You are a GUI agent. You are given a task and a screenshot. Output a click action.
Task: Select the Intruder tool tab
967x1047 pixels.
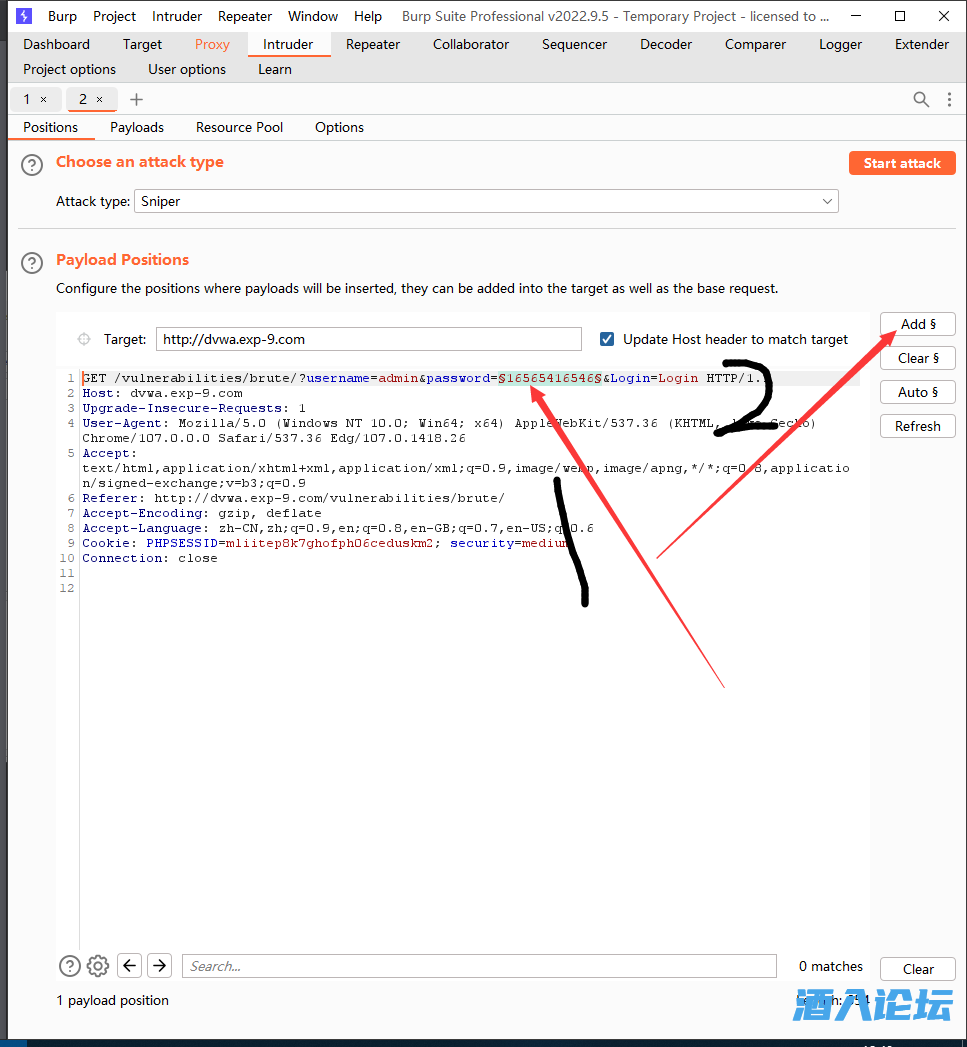pos(288,44)
